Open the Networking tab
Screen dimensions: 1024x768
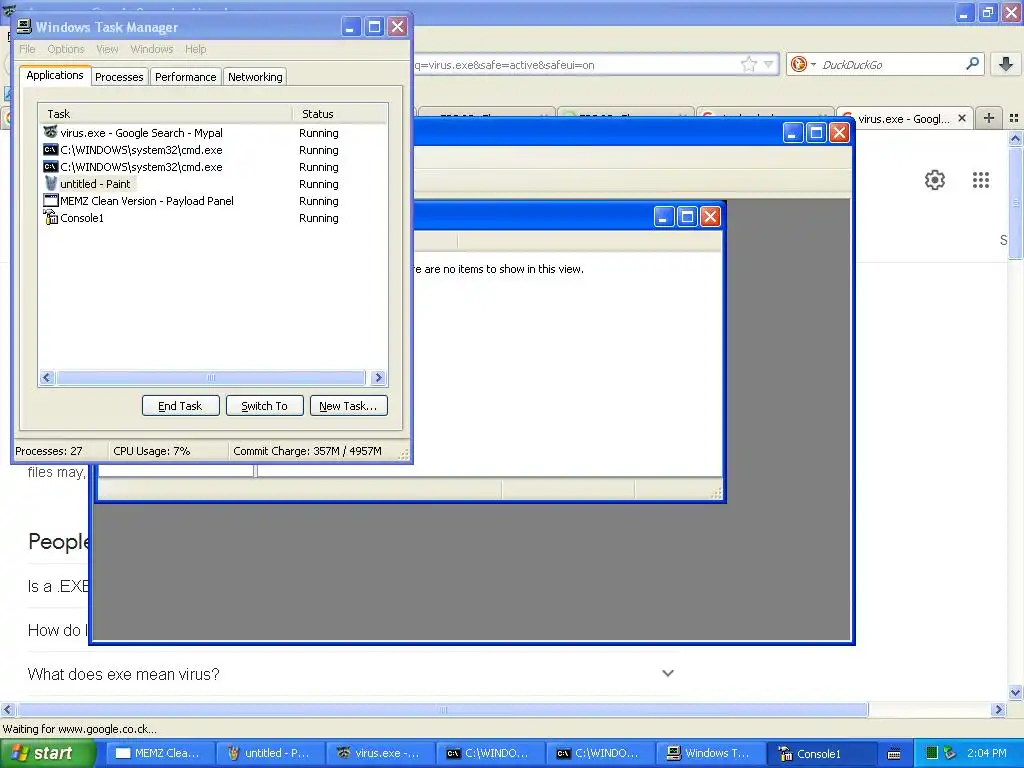[255, 77]
